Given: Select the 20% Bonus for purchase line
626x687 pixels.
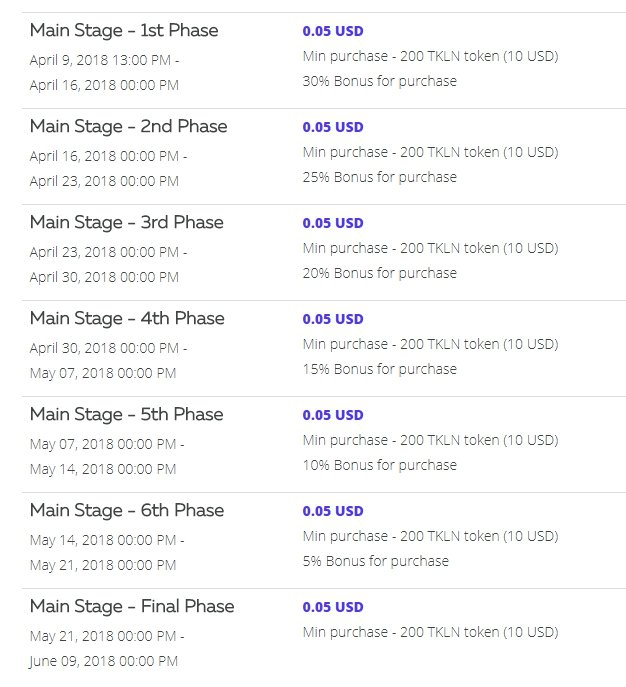Looking at the screenshot, I should tap(379, 273).
